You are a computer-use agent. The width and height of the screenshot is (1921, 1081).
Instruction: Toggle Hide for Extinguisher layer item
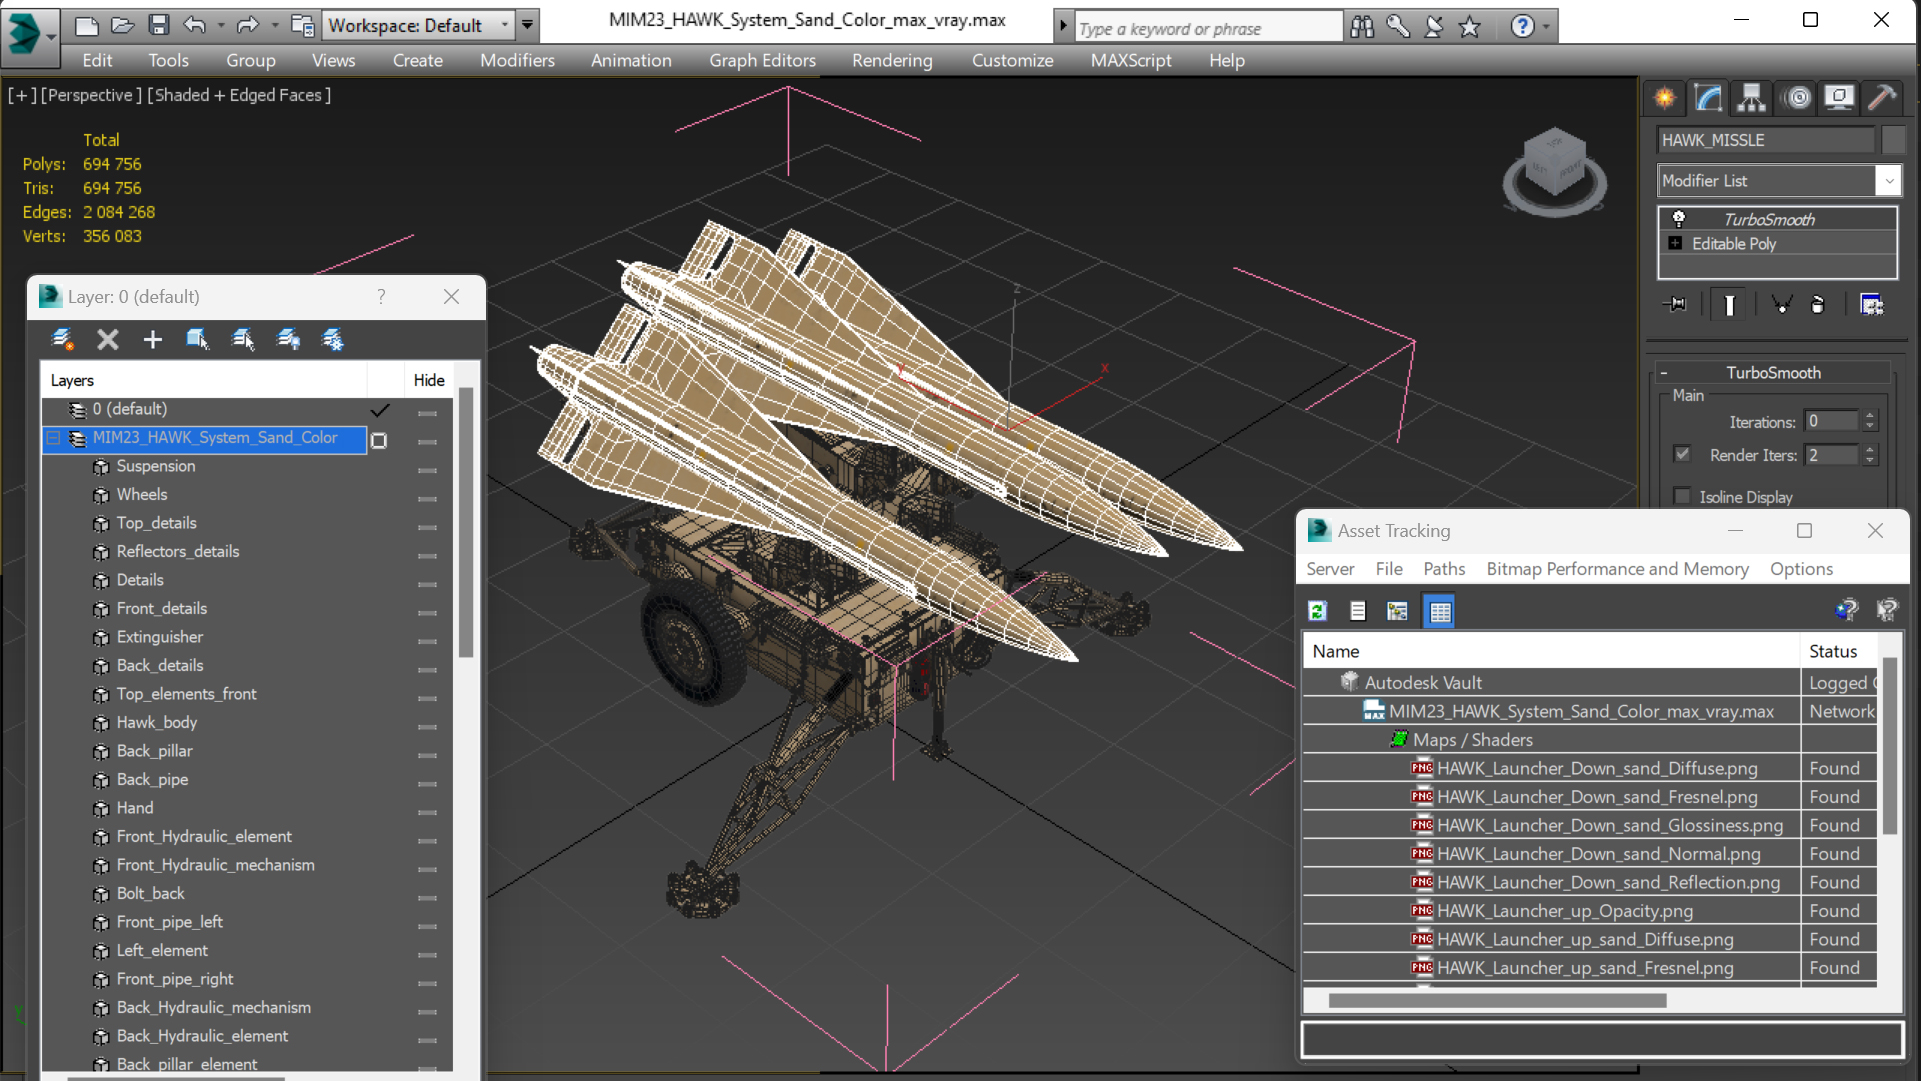428,641
